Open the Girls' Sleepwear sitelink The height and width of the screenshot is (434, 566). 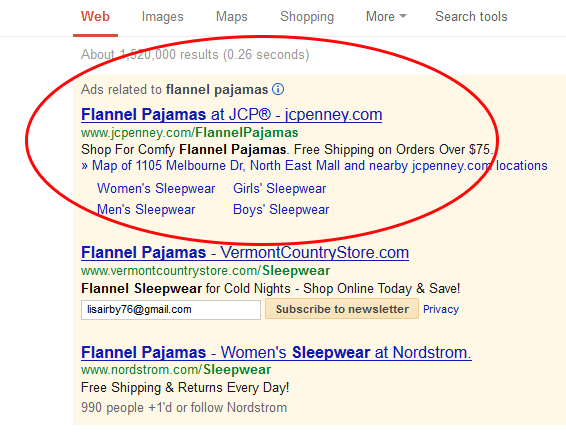coord(279,188)
